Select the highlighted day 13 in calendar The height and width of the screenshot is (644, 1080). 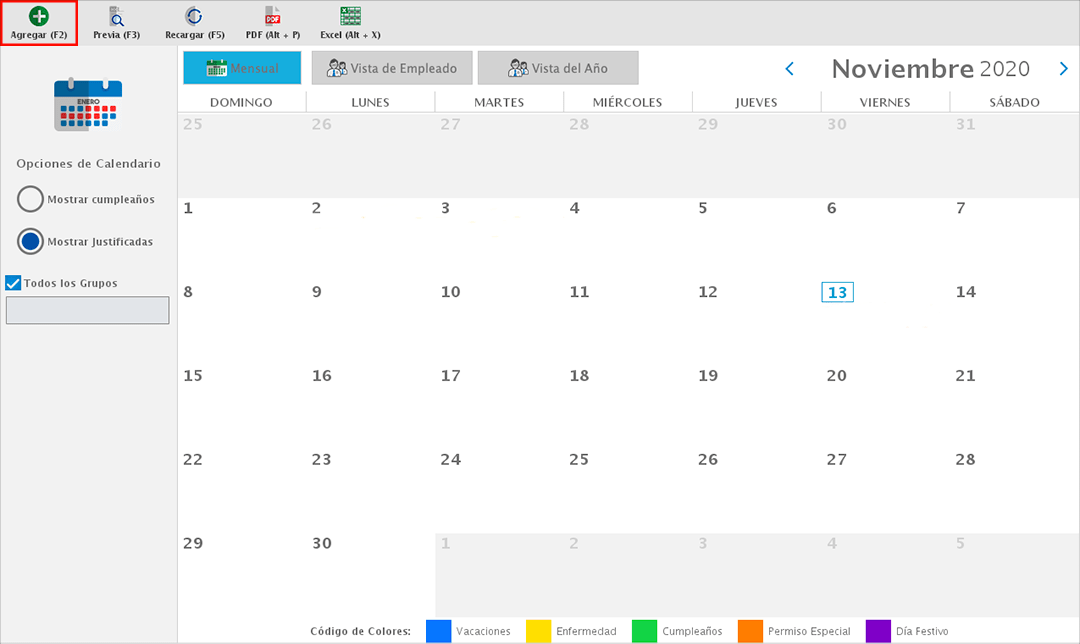837,292
